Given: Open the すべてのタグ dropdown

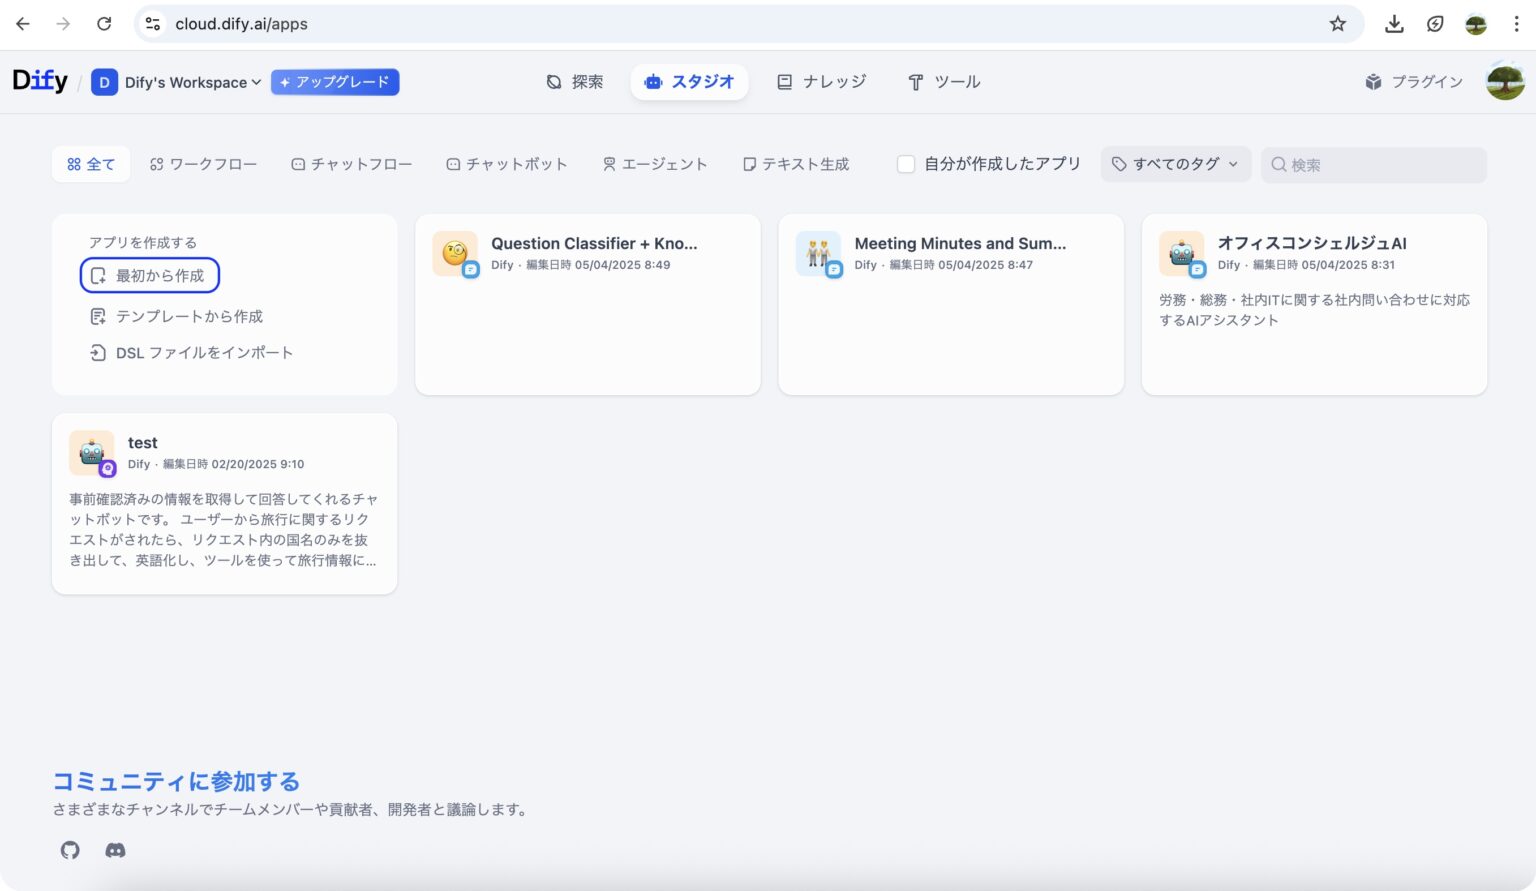Looking at the screenshot, I should coord(1175,164).
